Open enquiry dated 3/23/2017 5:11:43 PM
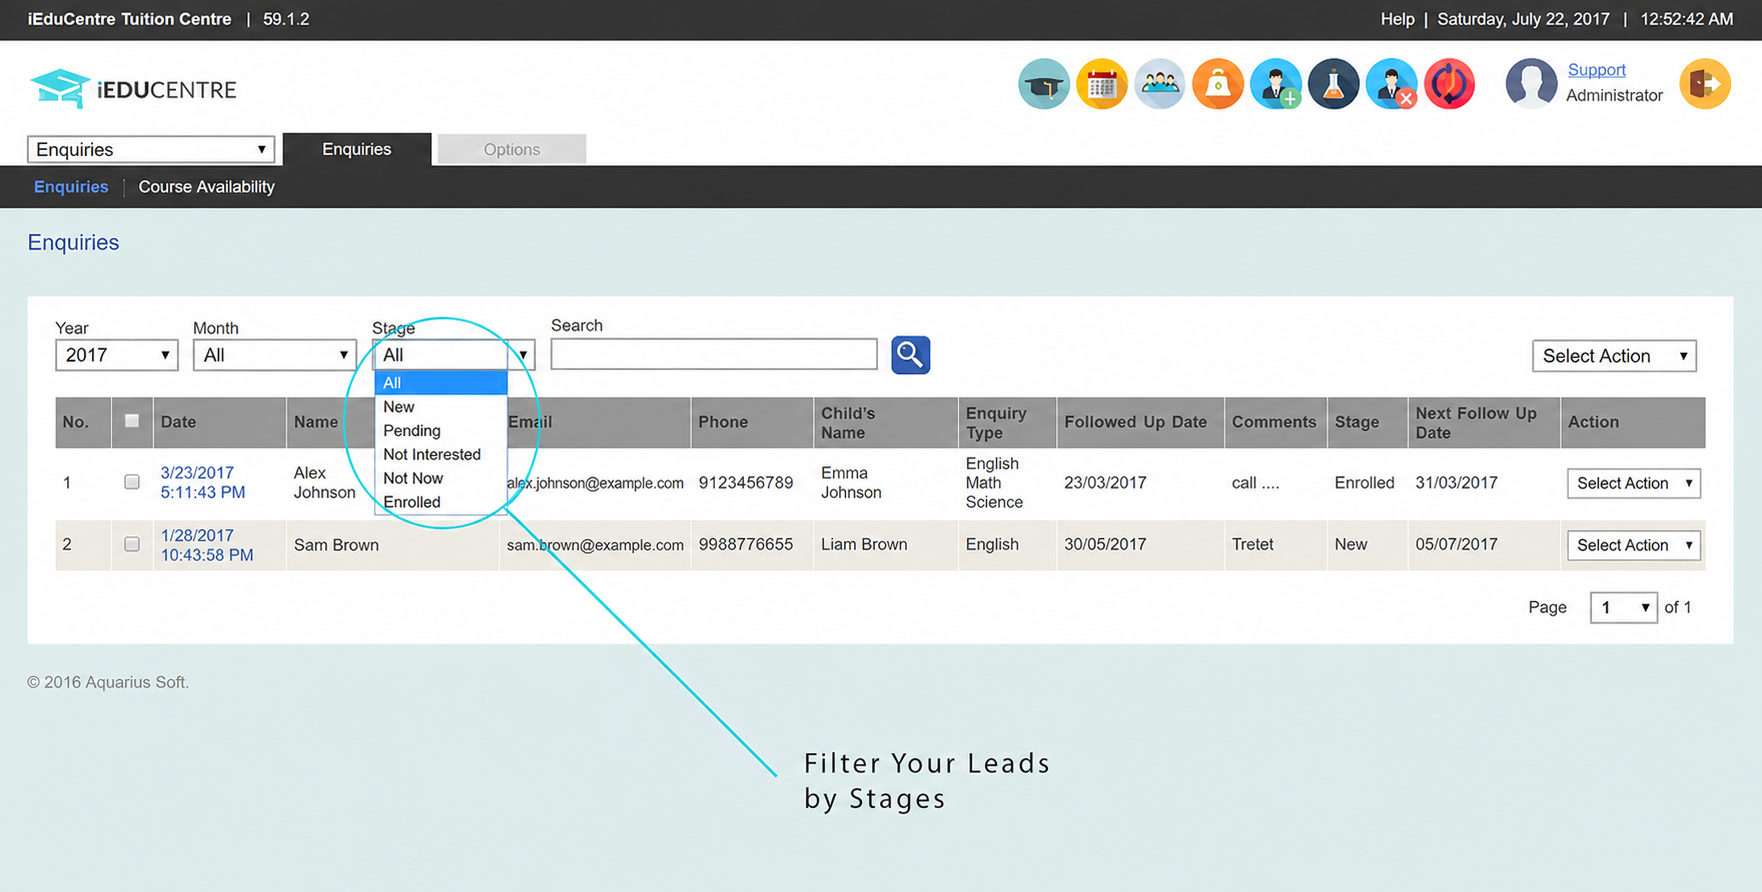The width and height of the screenshot is (1762, 892). click(x=203, y=482)
